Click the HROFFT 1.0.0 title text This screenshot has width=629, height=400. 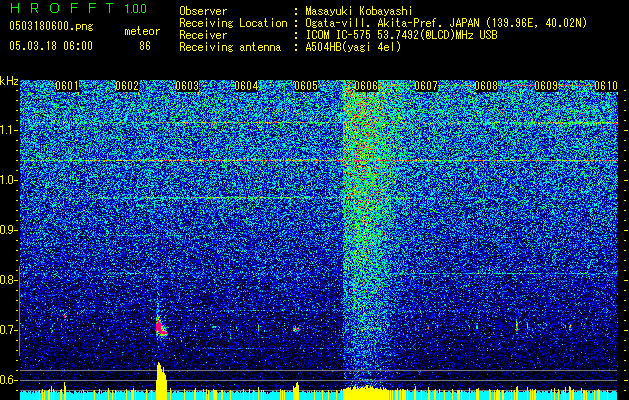(x=79, y=8)
